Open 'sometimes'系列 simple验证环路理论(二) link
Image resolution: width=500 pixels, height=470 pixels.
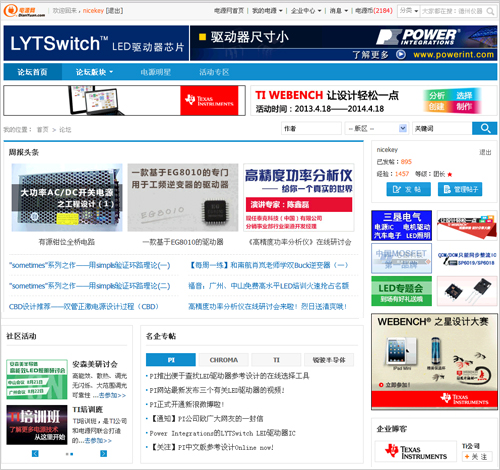click(x=90, y=286)
